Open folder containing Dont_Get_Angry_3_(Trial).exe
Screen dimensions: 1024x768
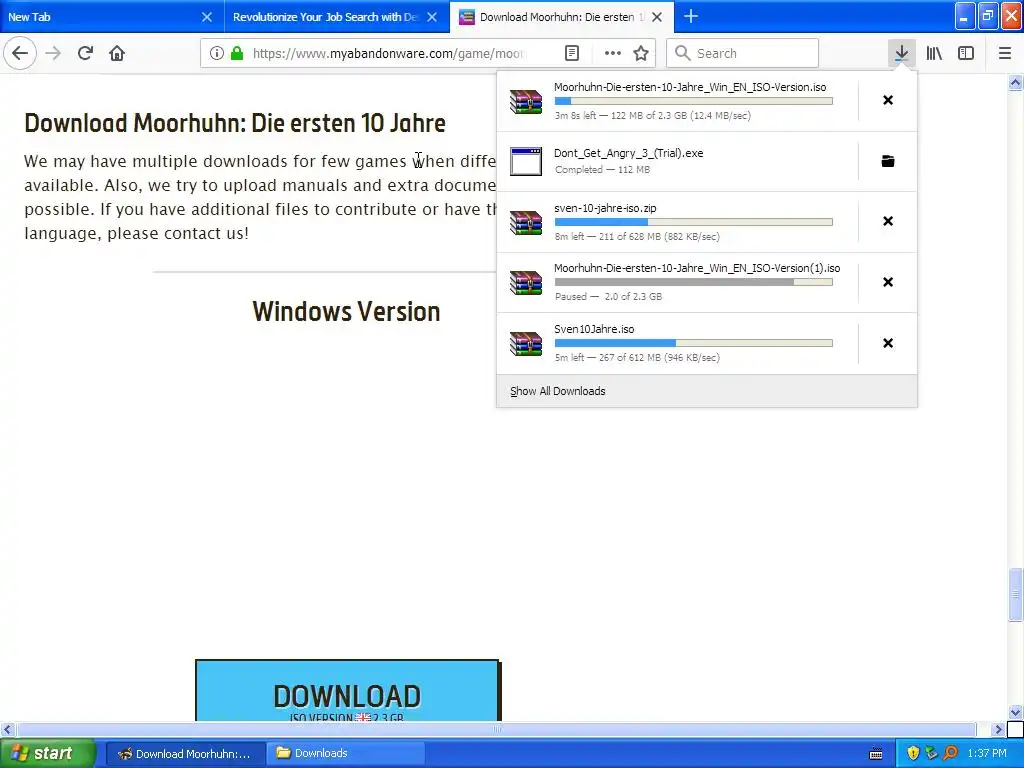[888, 161]
